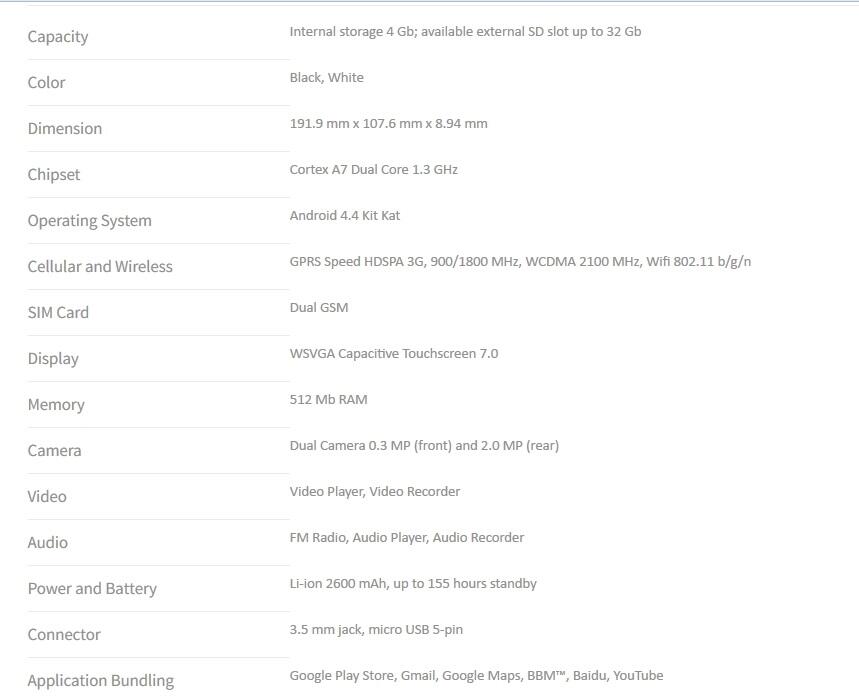This screenshot has width=859, height=697.
Task: Click the Chipset label
Action: 53,175
